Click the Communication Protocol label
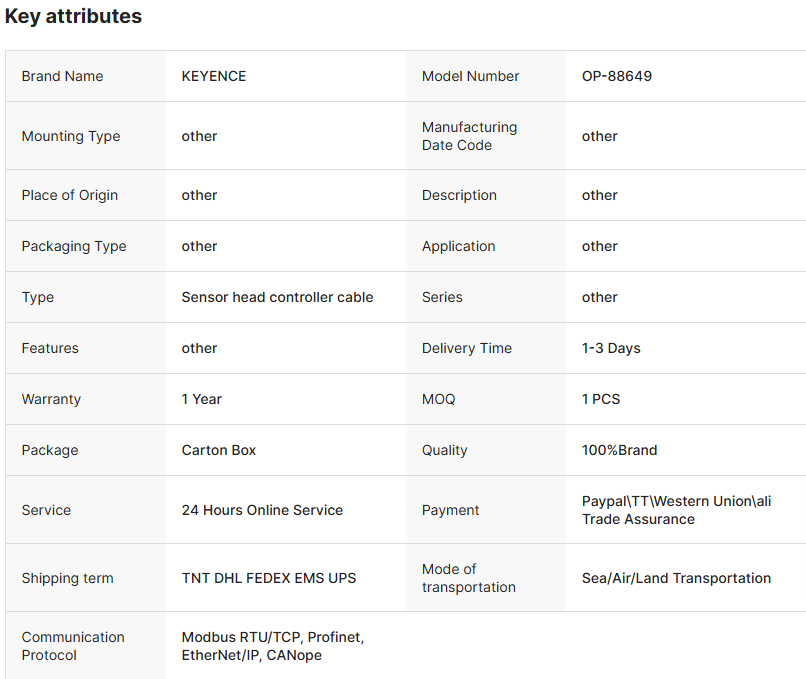Viewport: 806px width, 679px height. click(x=73, y=646)
